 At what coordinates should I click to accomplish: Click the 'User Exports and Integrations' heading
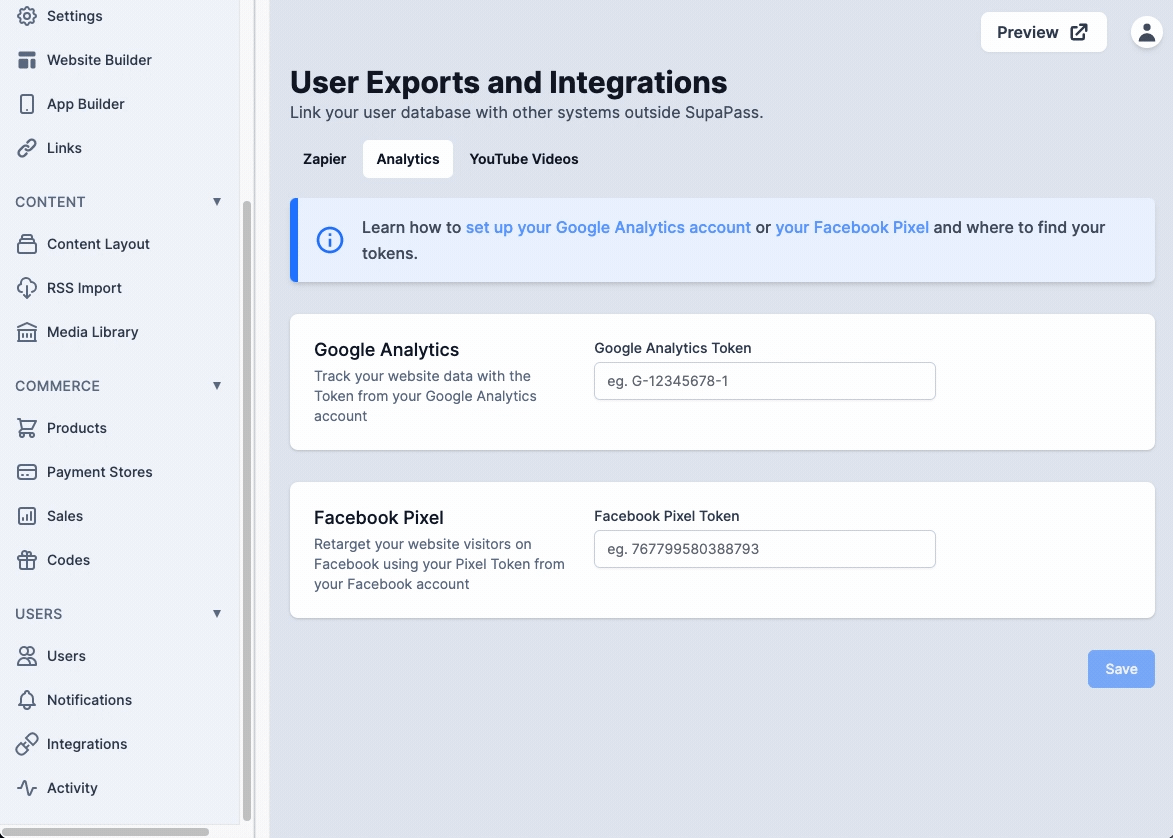[509, 82]
